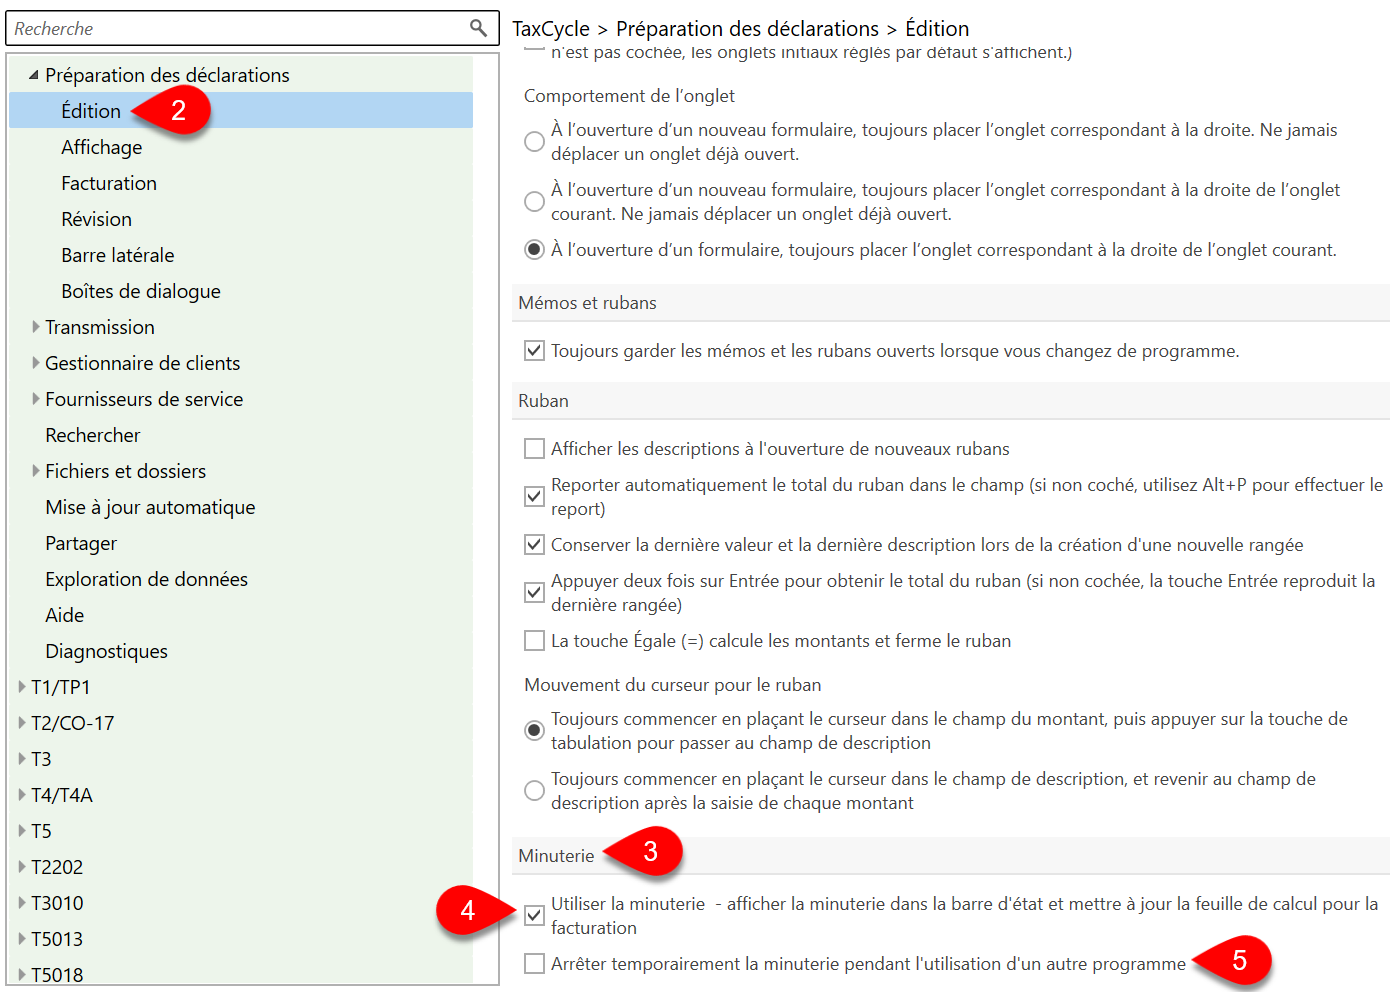Open the Barre latérale options page
The height and width of the screenshot is (992, 1390).
point(118,255)
